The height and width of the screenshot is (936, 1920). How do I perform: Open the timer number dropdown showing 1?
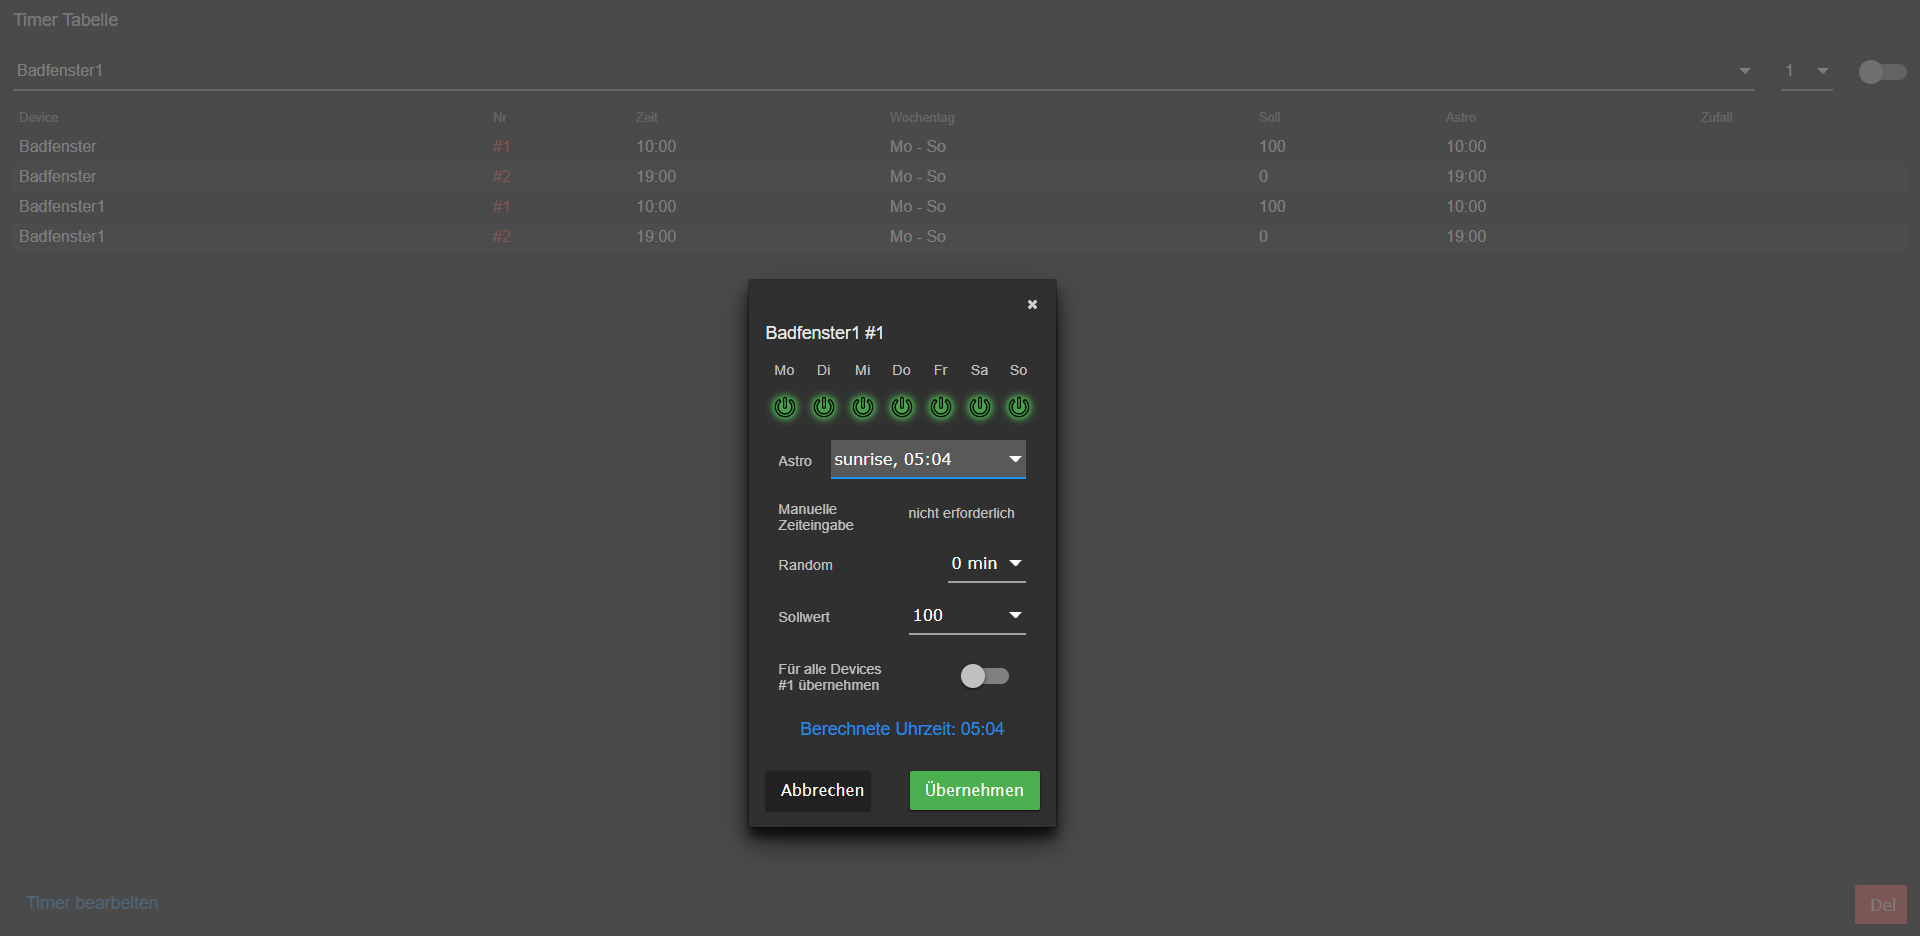(1807, 71)
